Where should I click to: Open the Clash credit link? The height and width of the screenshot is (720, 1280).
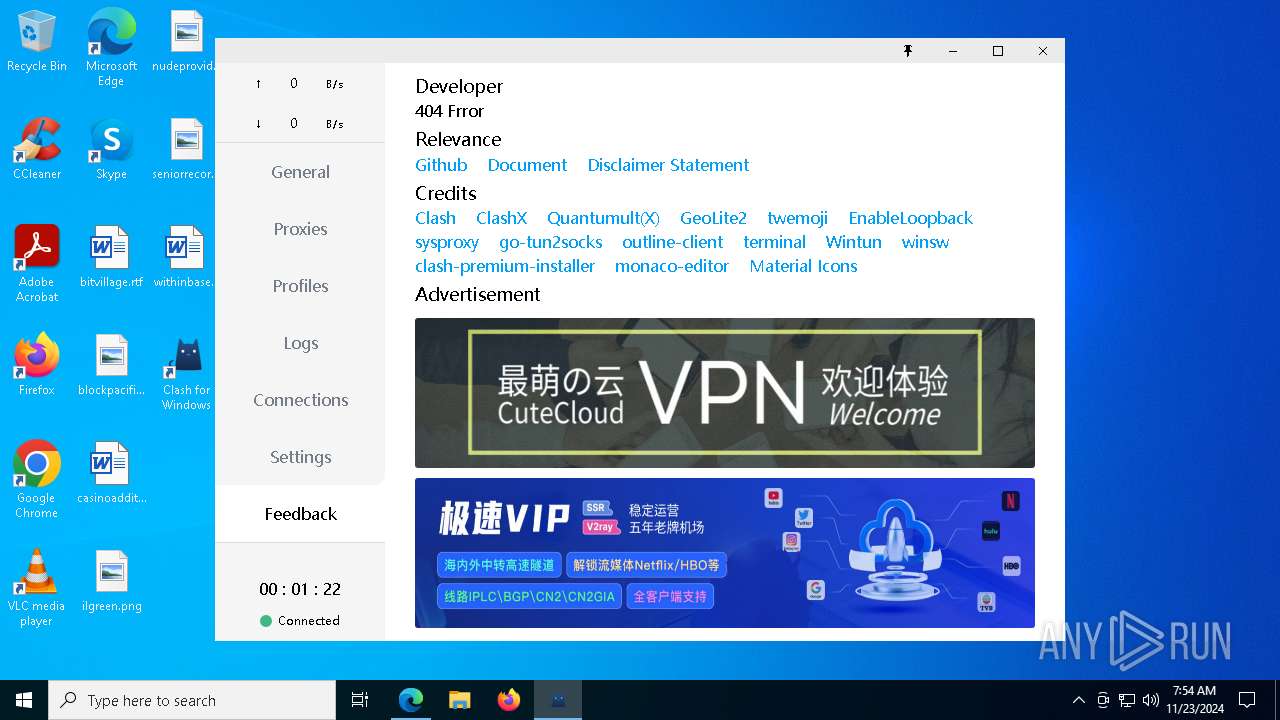click(435, 218)
